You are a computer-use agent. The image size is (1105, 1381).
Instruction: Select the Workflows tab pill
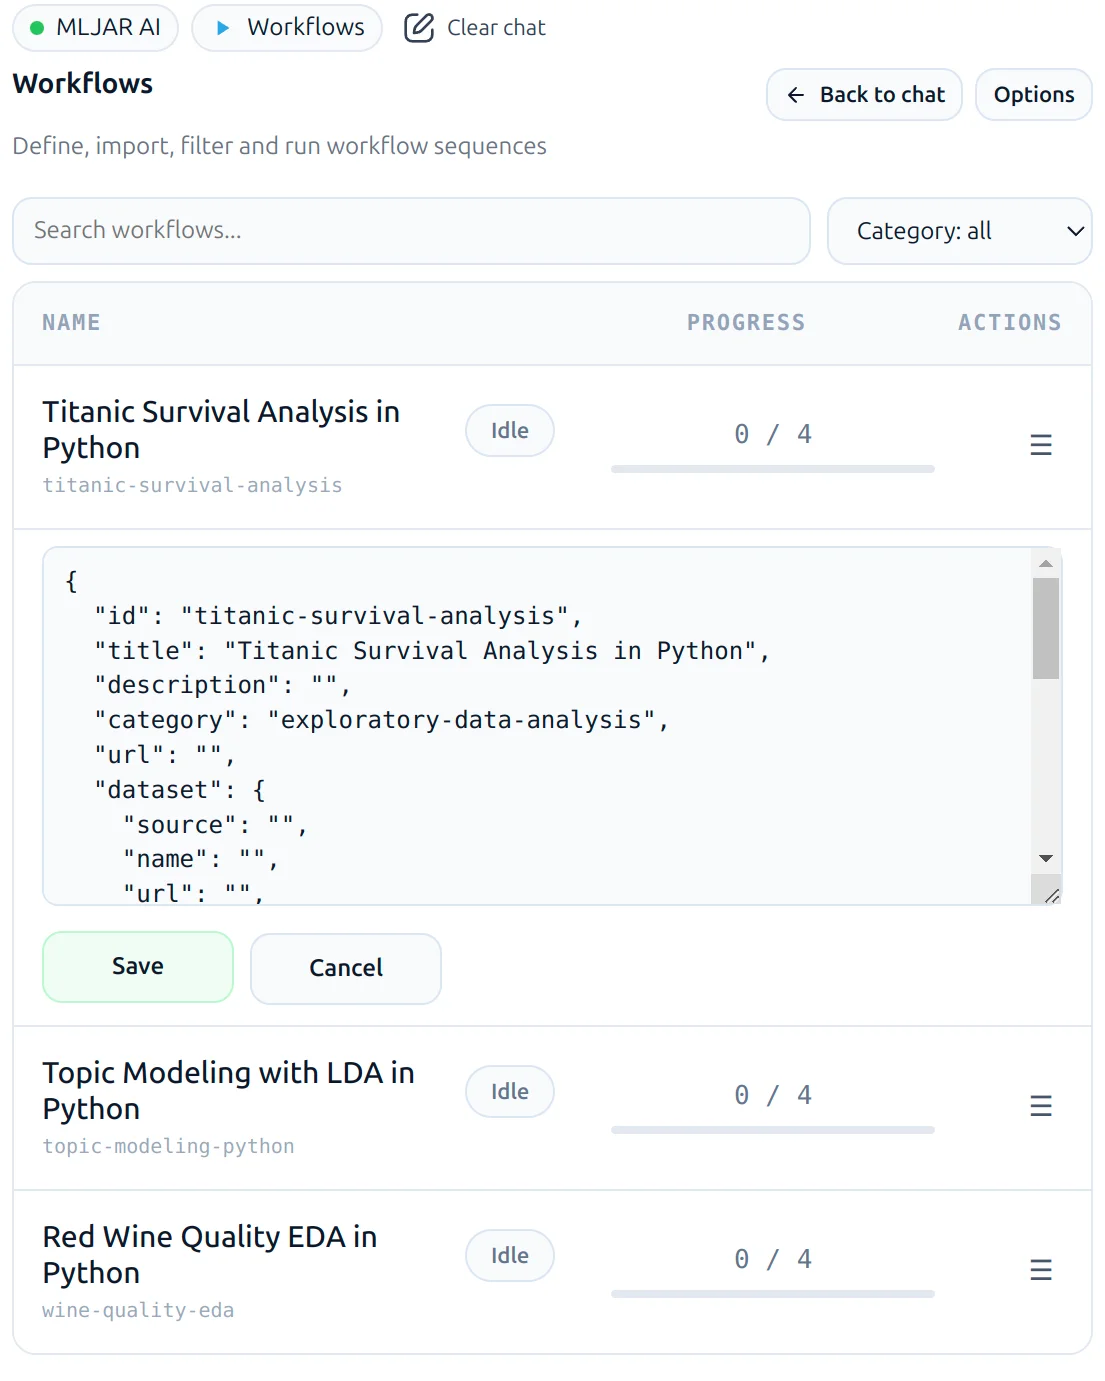pos(287,28)
